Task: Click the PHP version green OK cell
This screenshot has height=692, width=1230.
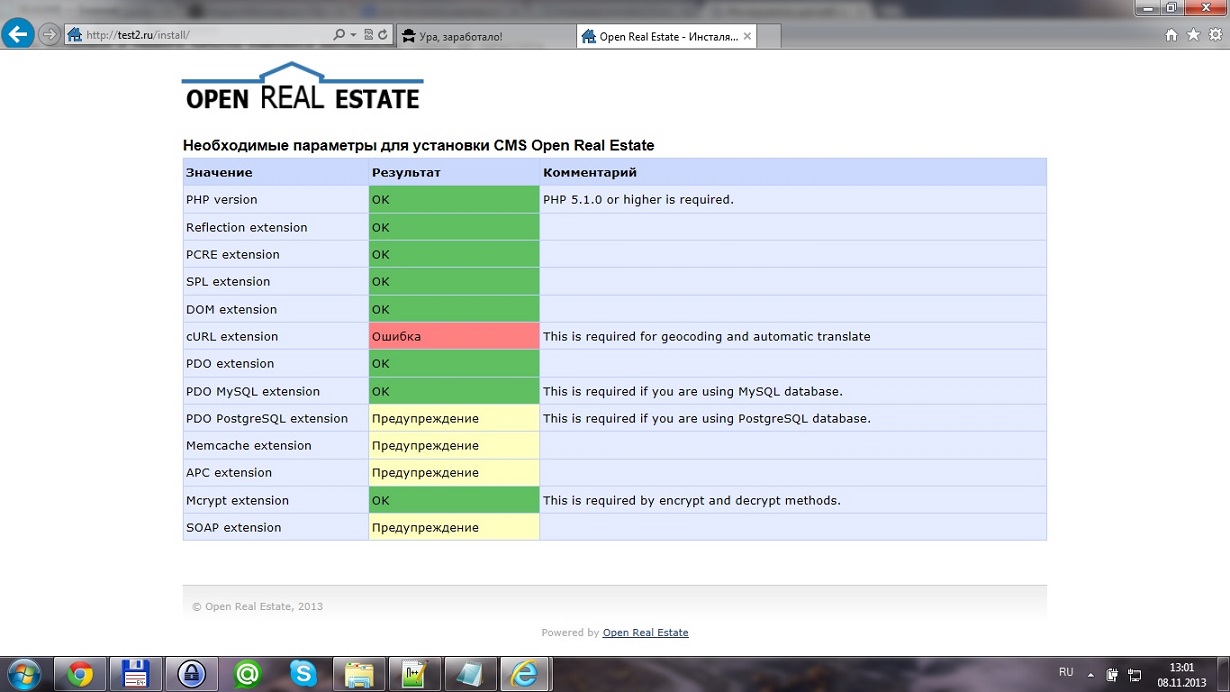Action: click(454, 199)
